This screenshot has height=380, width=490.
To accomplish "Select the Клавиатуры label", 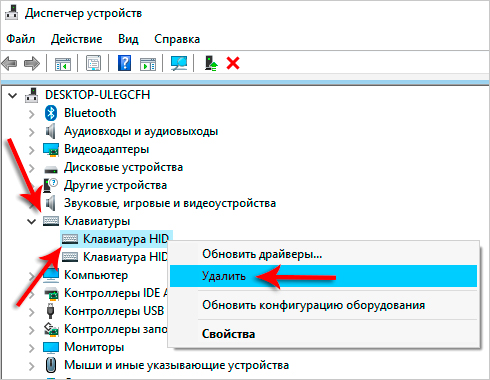I will [97, 221].
